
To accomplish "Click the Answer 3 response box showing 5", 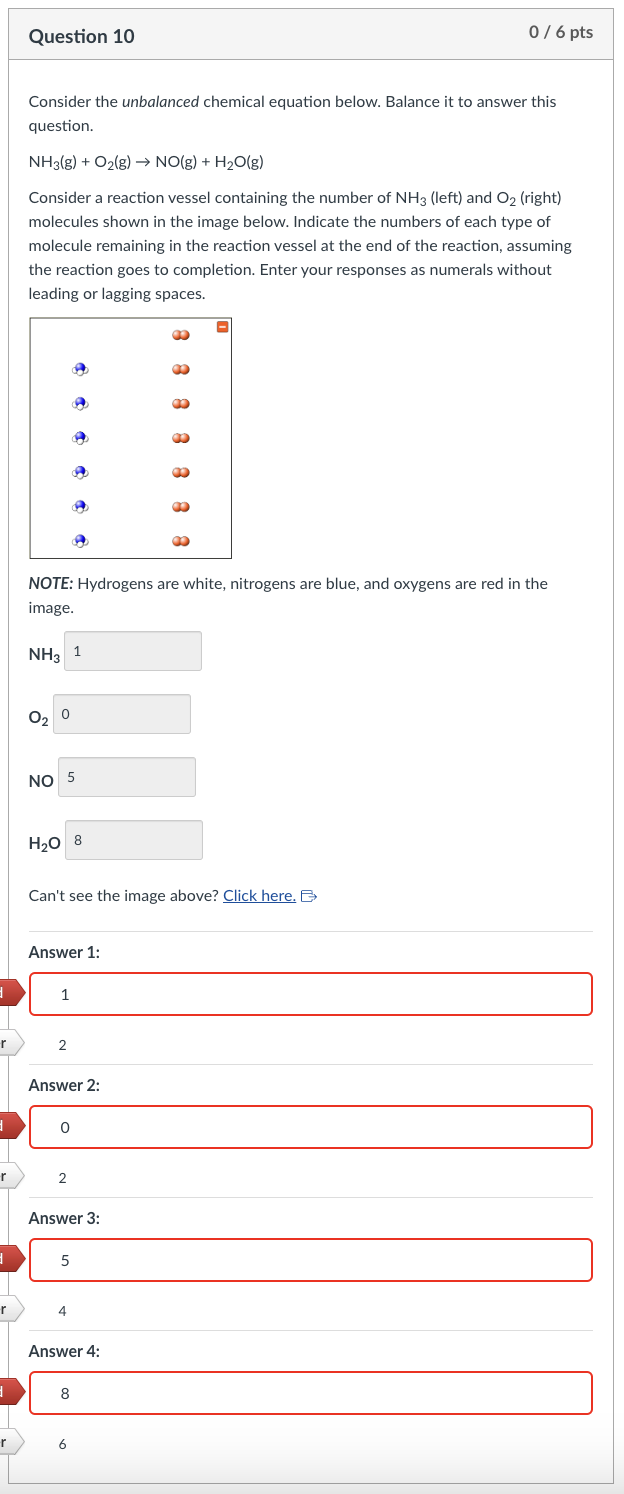I will coord(311,1259).
